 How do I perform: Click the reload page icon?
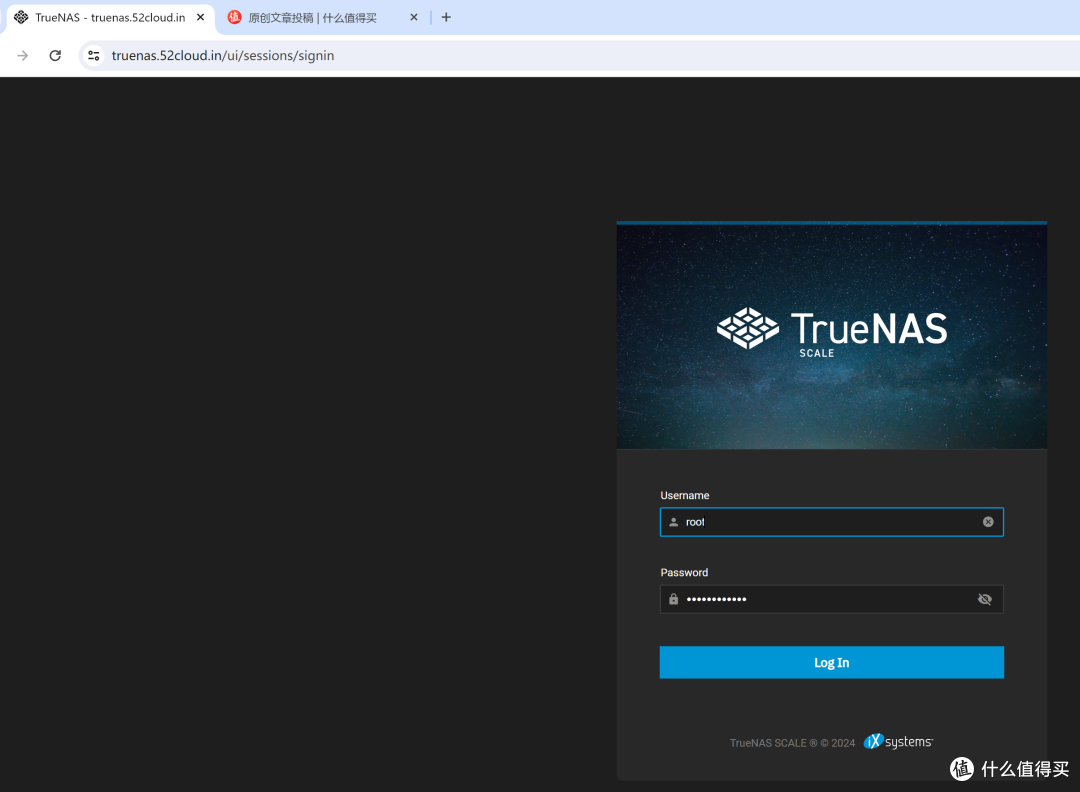point(55,55)
